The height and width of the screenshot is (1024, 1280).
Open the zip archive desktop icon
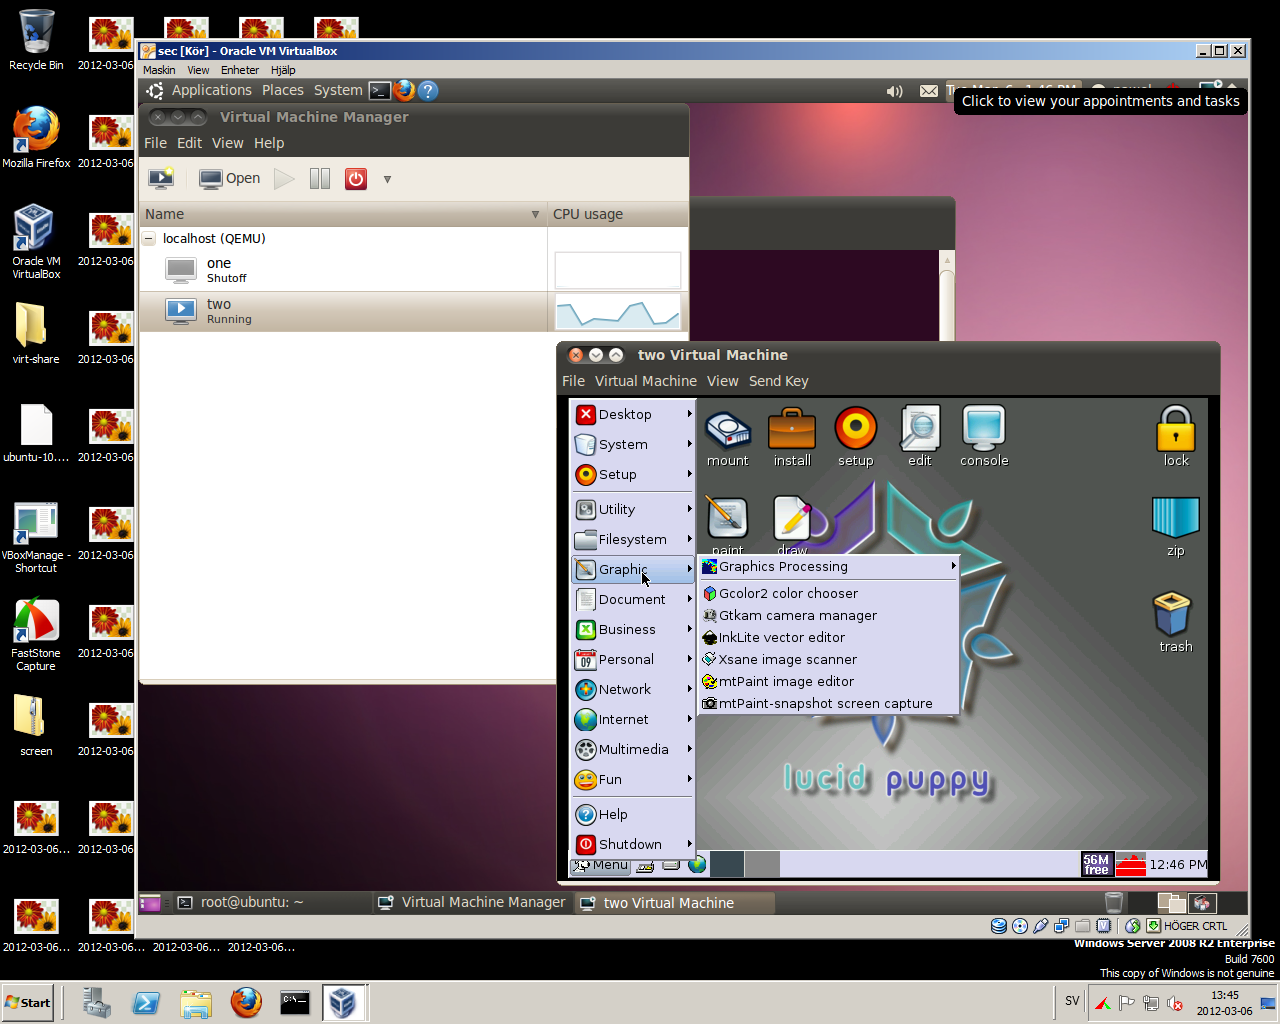pyautogui.click(x=1176, y=527)
